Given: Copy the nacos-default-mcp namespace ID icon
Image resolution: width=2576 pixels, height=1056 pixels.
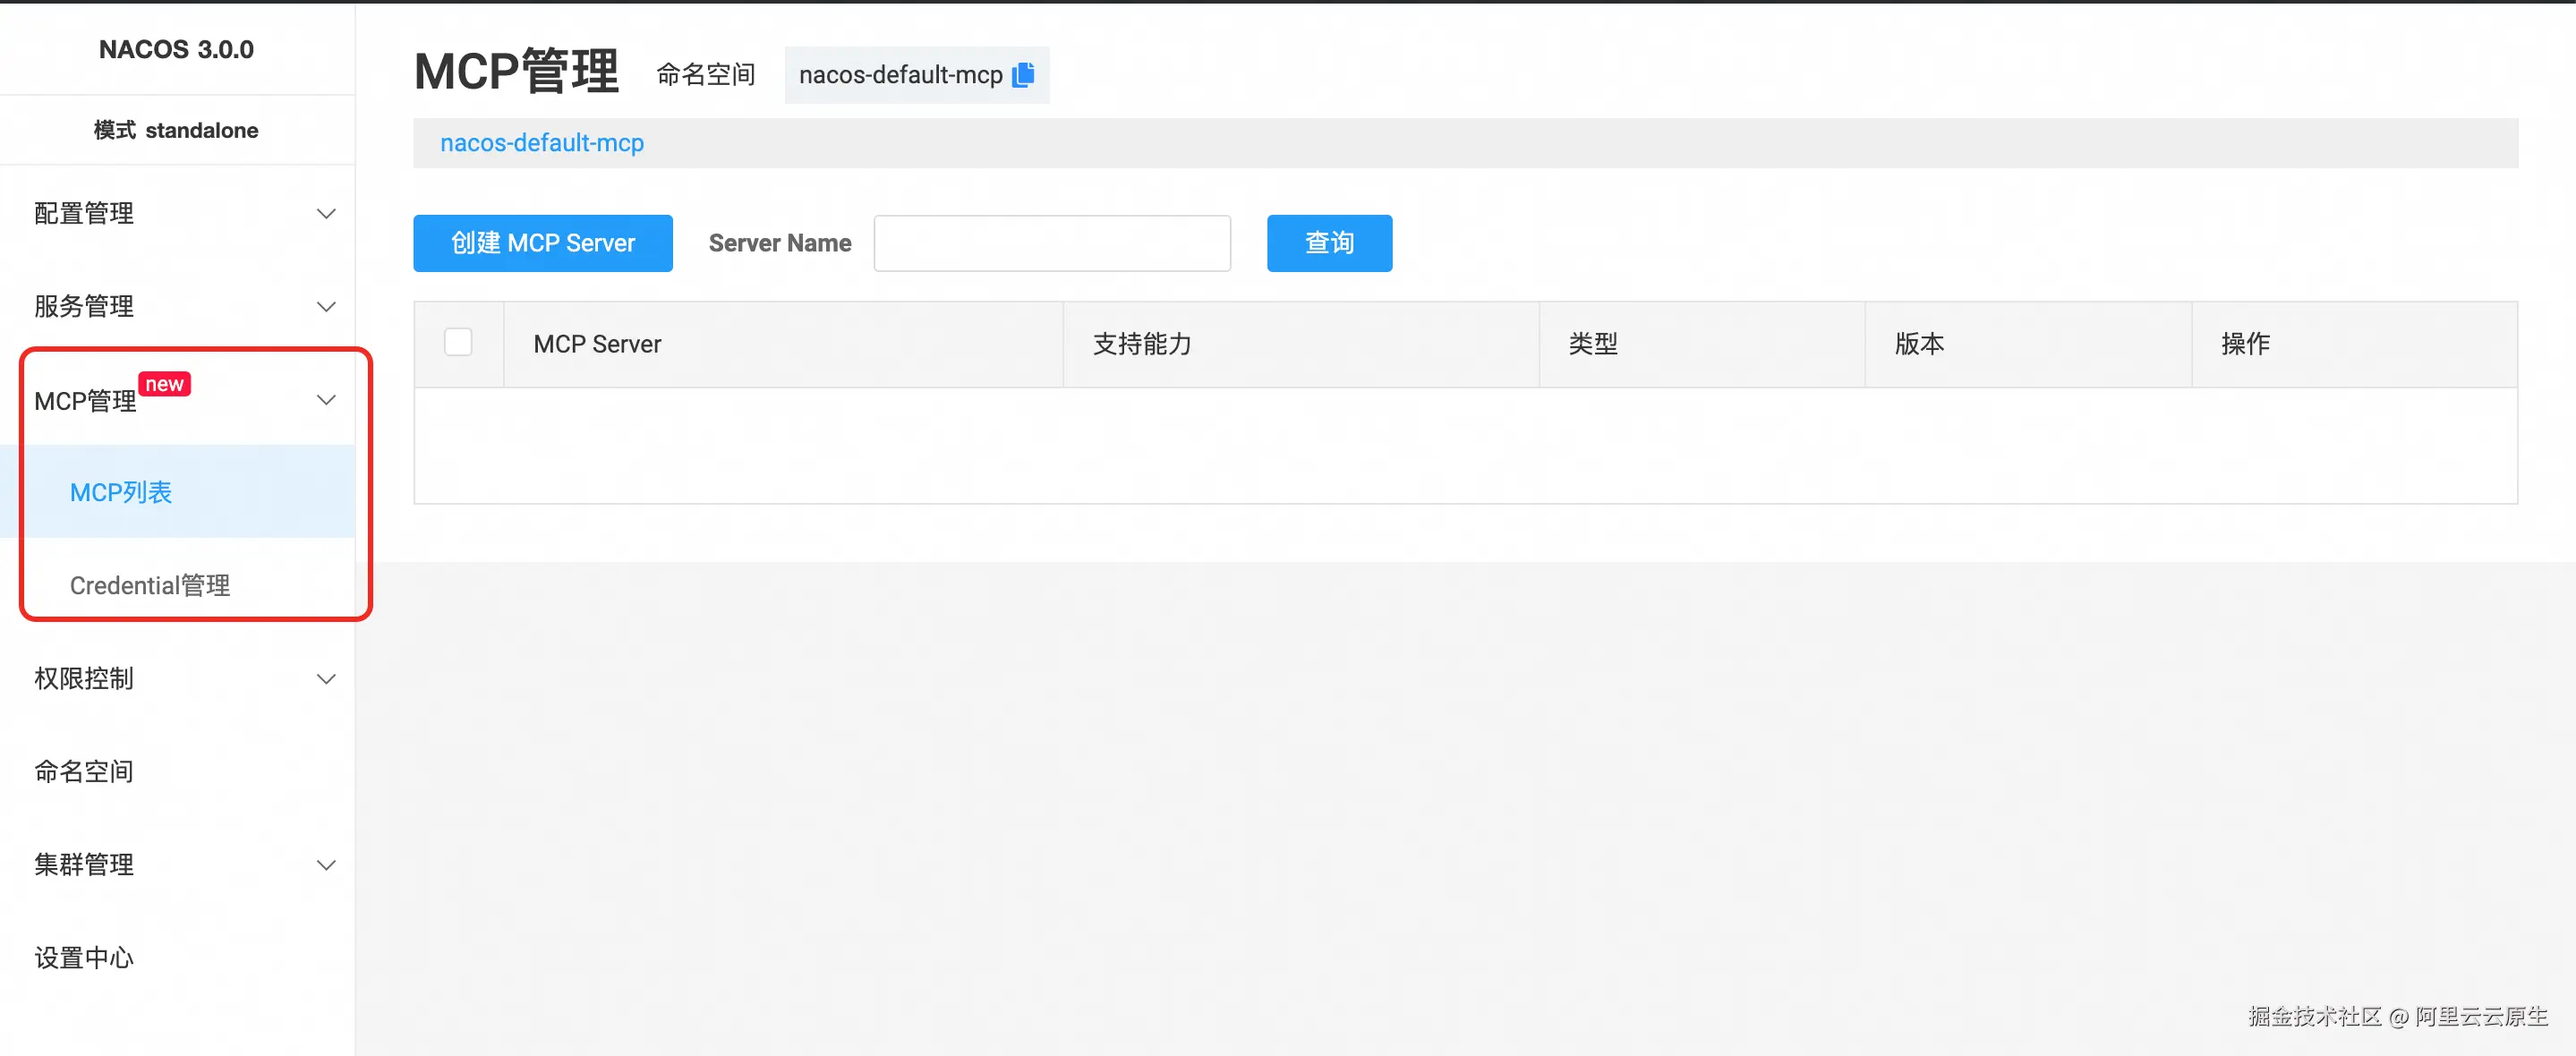Looking at the screenshot, I should coord(1023,75).
